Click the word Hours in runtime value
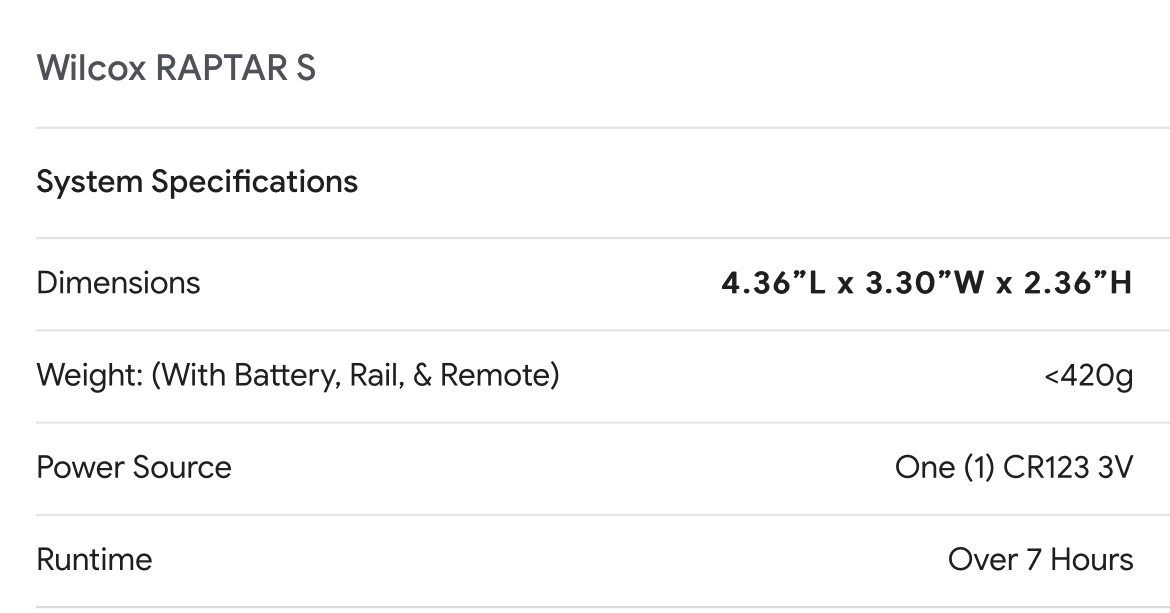 point(1092,560)
